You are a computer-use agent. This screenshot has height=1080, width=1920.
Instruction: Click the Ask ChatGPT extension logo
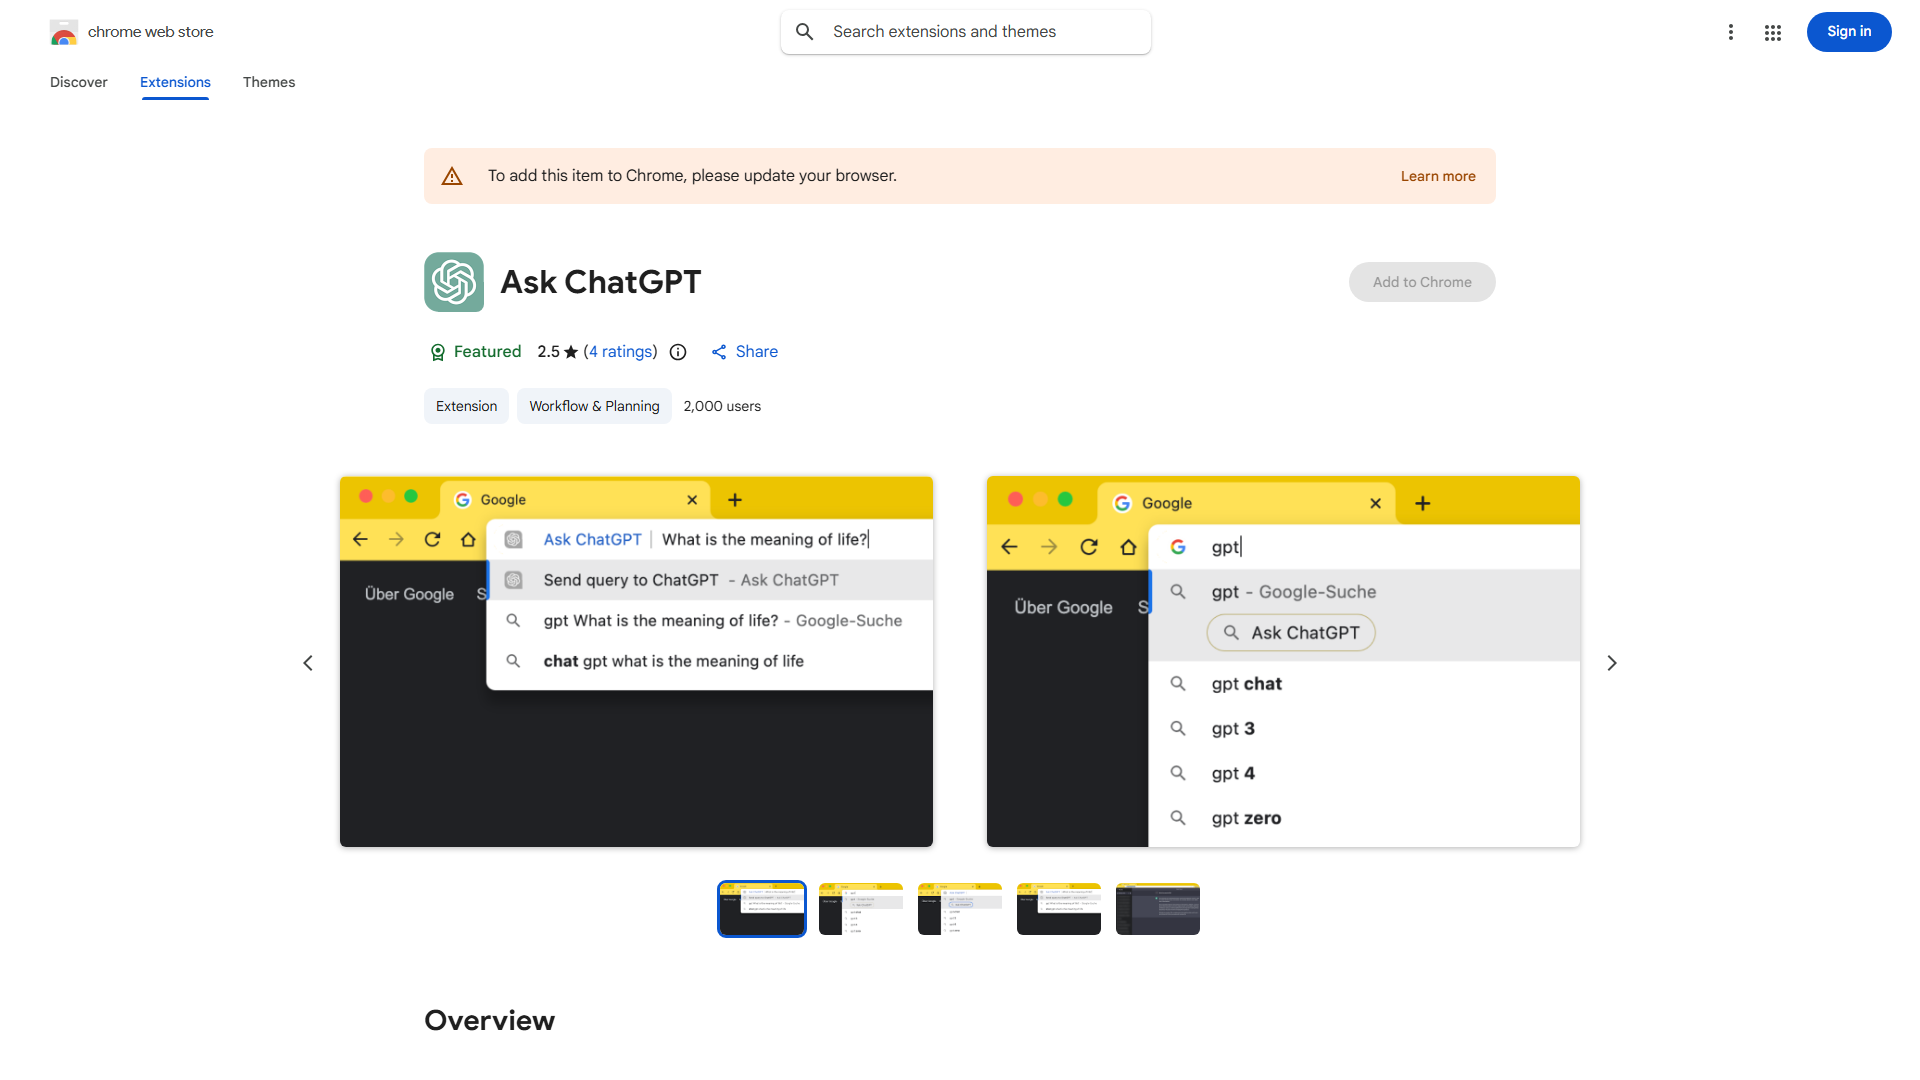click(x=453, y=282)
